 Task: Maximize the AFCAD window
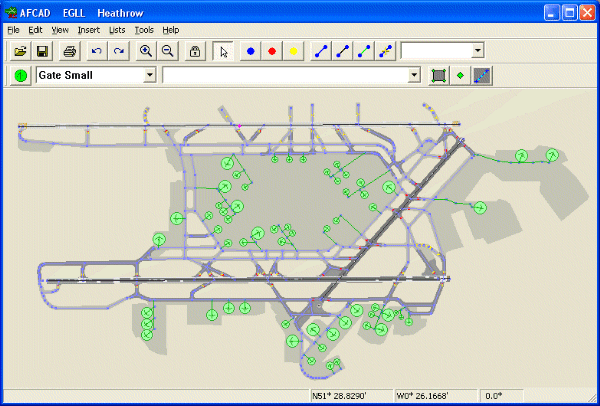569,13
